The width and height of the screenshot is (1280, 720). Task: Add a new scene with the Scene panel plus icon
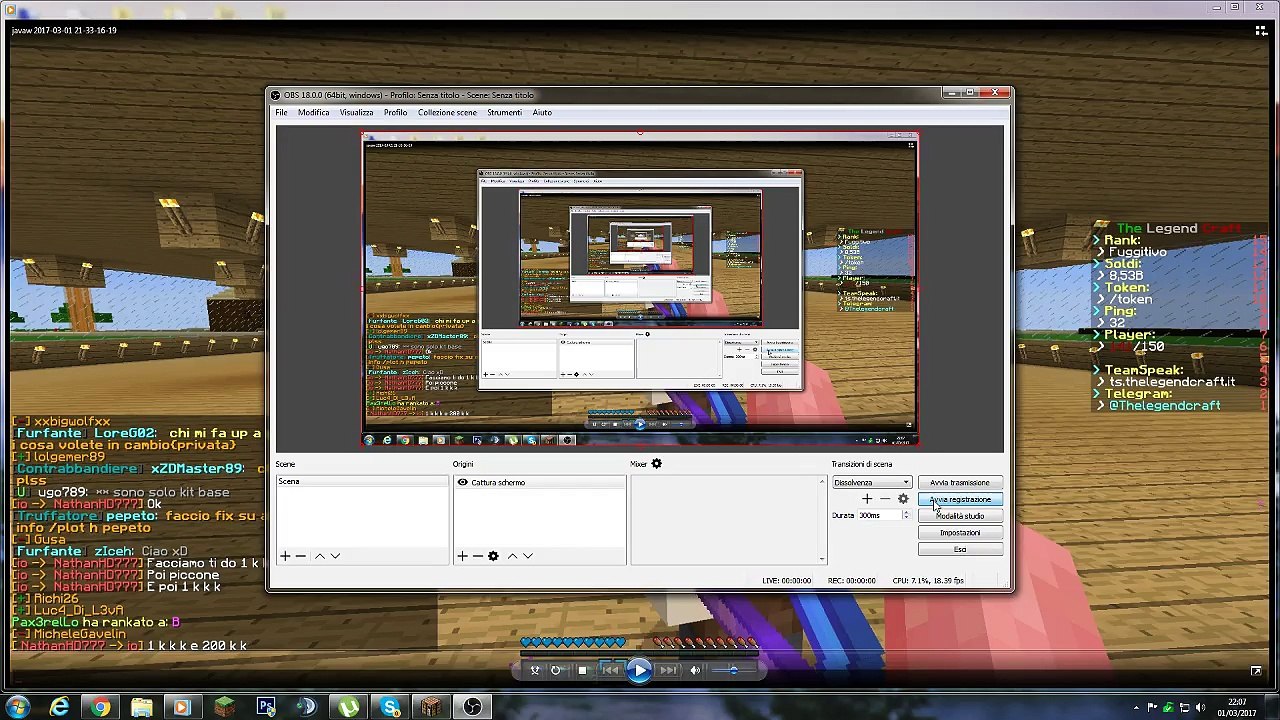(285, 556)
